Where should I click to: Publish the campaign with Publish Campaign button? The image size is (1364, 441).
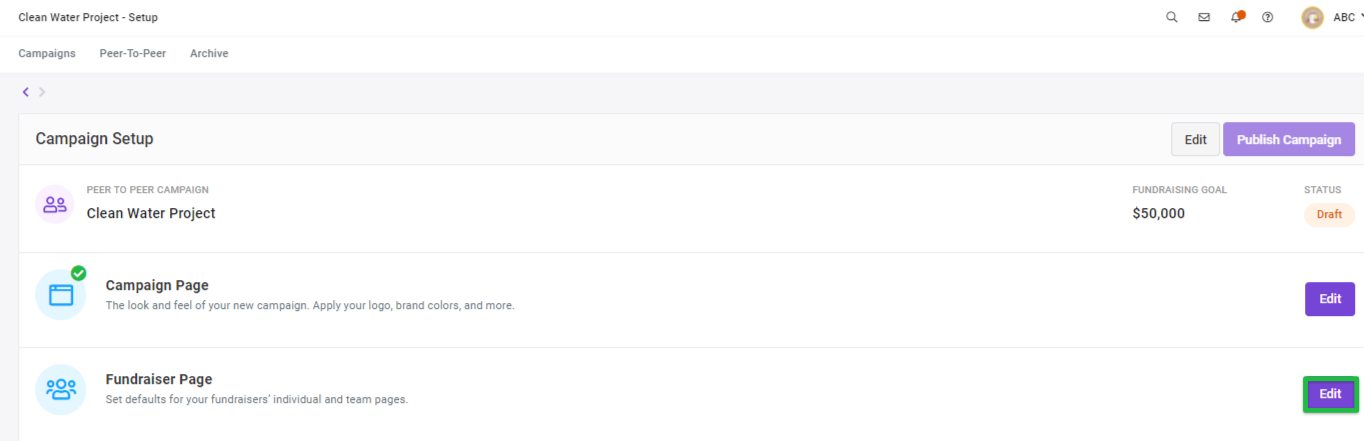[x=1289, y=140]
